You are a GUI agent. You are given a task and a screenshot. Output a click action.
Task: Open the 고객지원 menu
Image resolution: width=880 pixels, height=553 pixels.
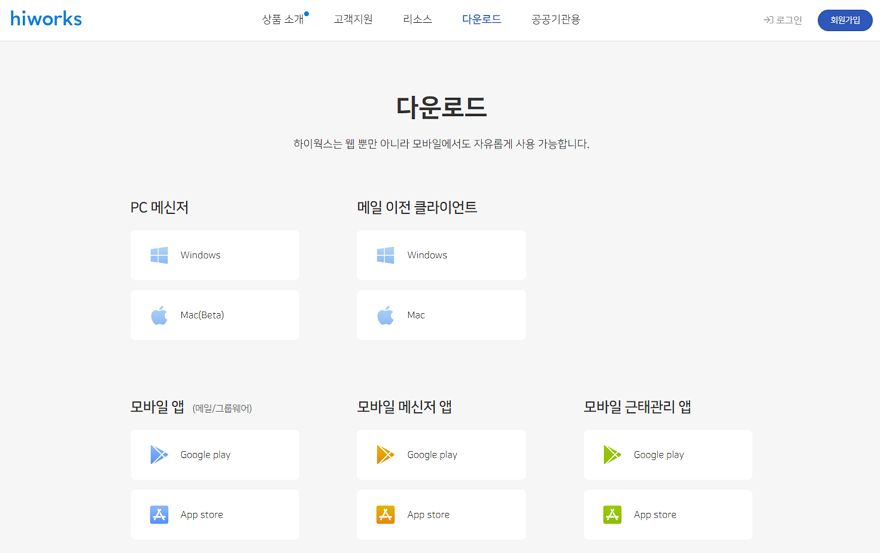[353, 20]
